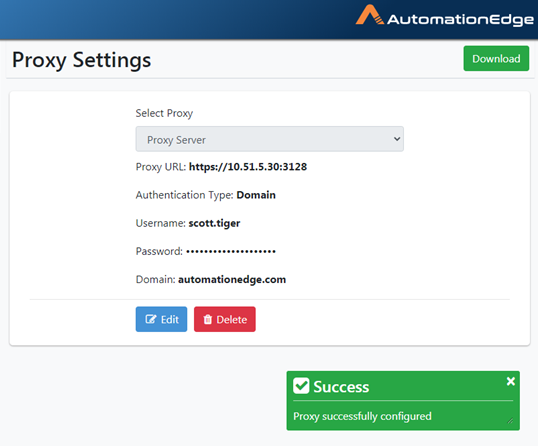Click the Select Proxy field label
The image size is (538, 446).
[x=164, y=113]
